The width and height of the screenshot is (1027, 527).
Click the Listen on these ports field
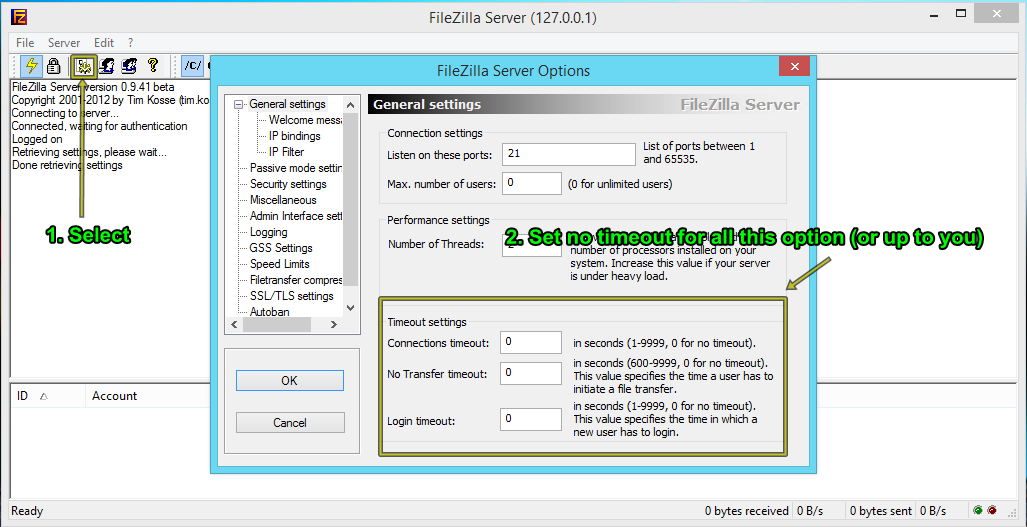click(x=569, y=154)
